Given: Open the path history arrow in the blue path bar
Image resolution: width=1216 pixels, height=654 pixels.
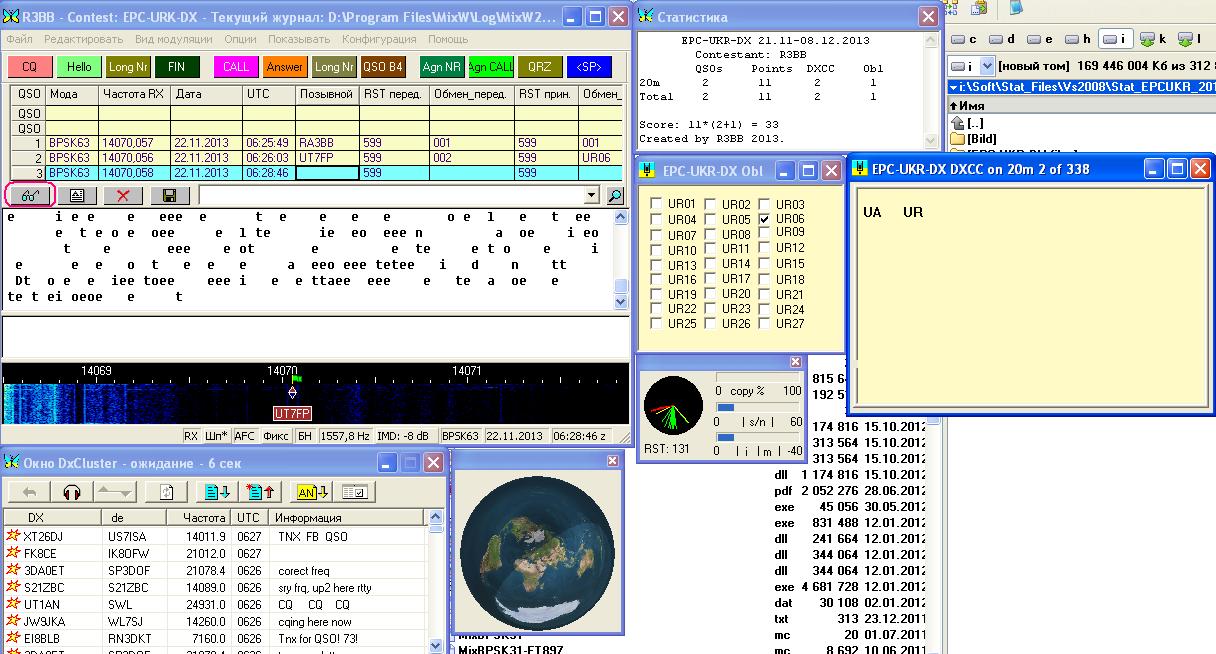Looking at the screenshot, I should (953, 87).
